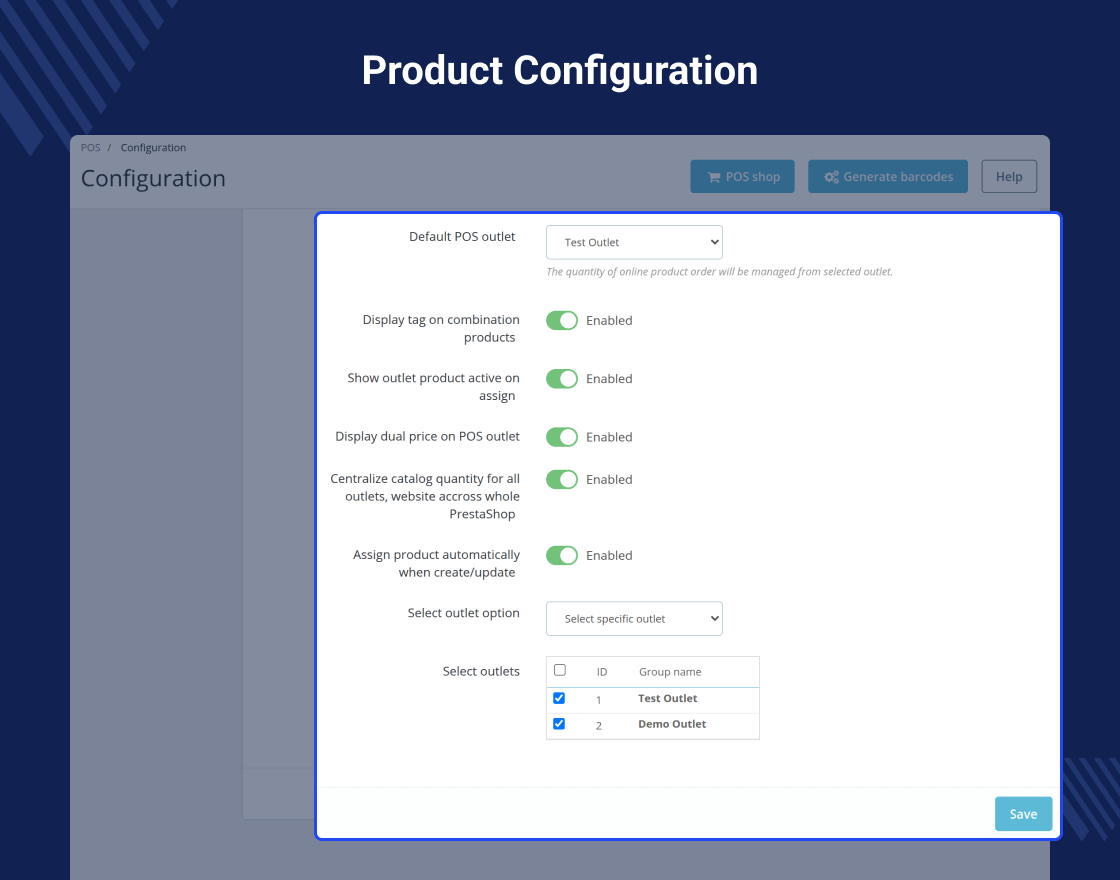Open the Help button
The image size is (1120, 880).
pyautogui.click(x=1009, y=176)
